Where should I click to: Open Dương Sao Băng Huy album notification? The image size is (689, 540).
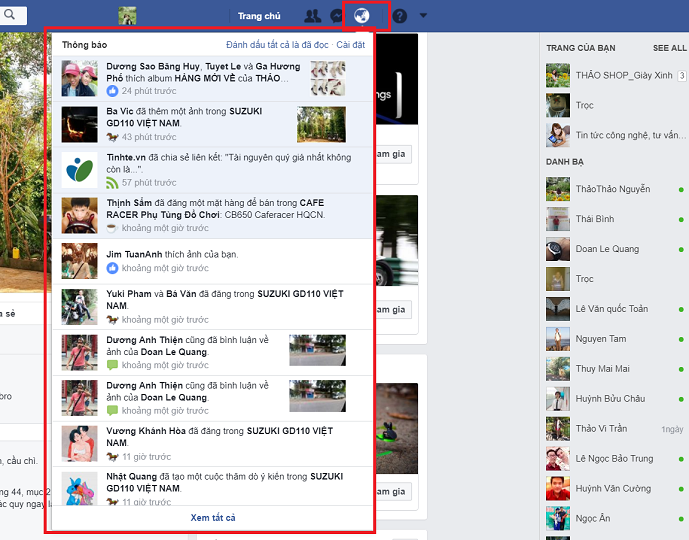coord(212,79)
